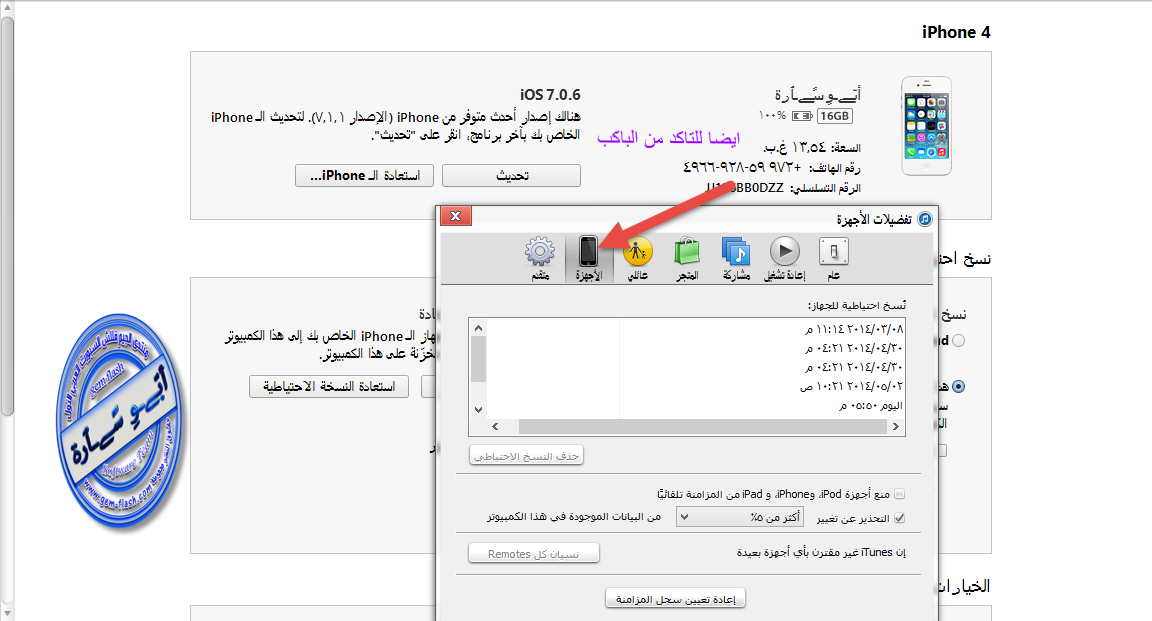Click the iTunes logo in dialog title

925,218
